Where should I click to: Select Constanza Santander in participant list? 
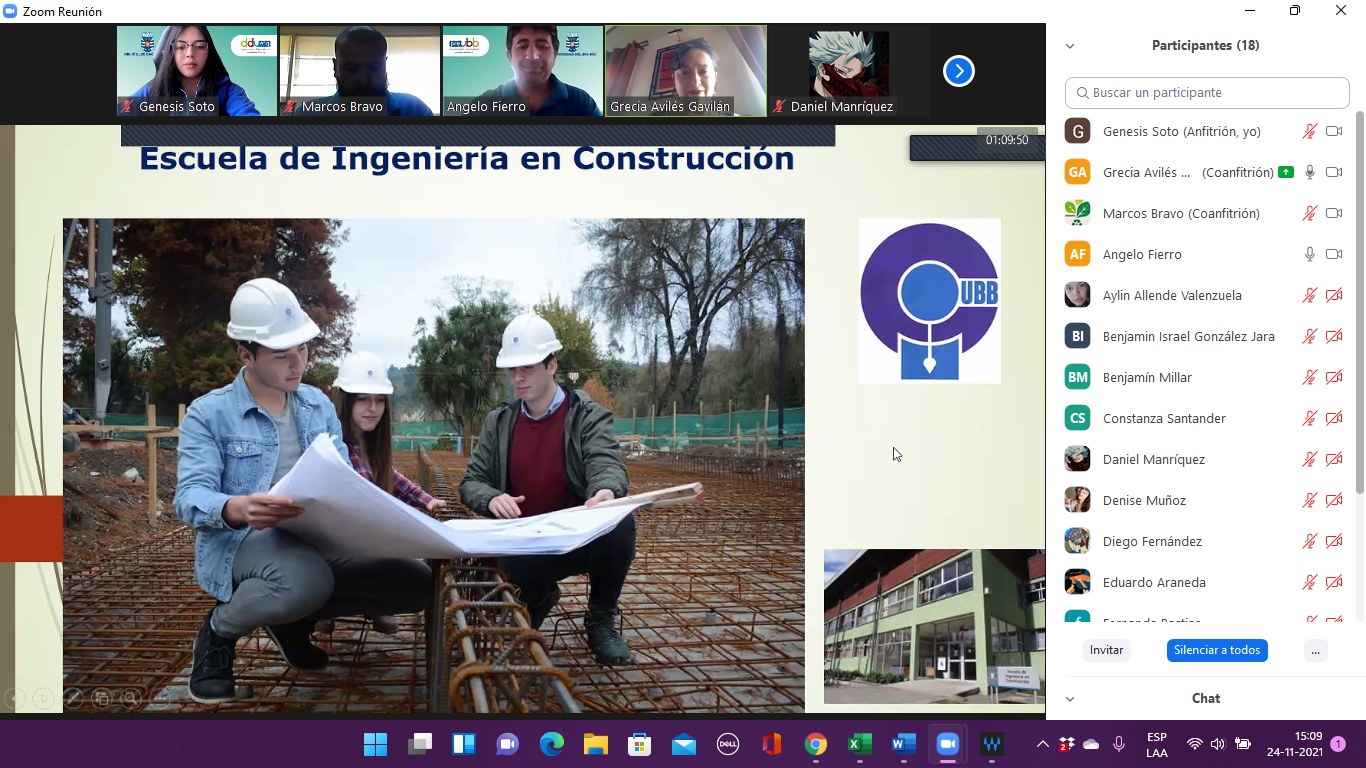point(1164,419)
